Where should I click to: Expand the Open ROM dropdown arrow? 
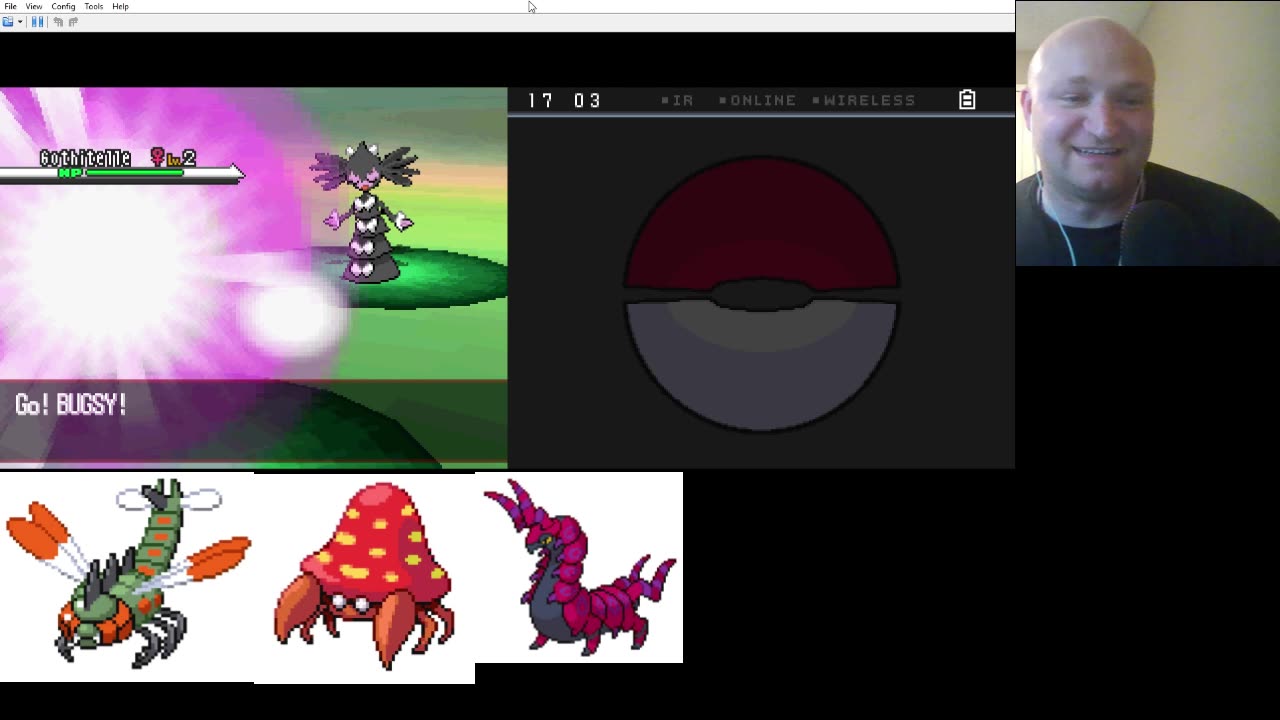pos(20,22)
